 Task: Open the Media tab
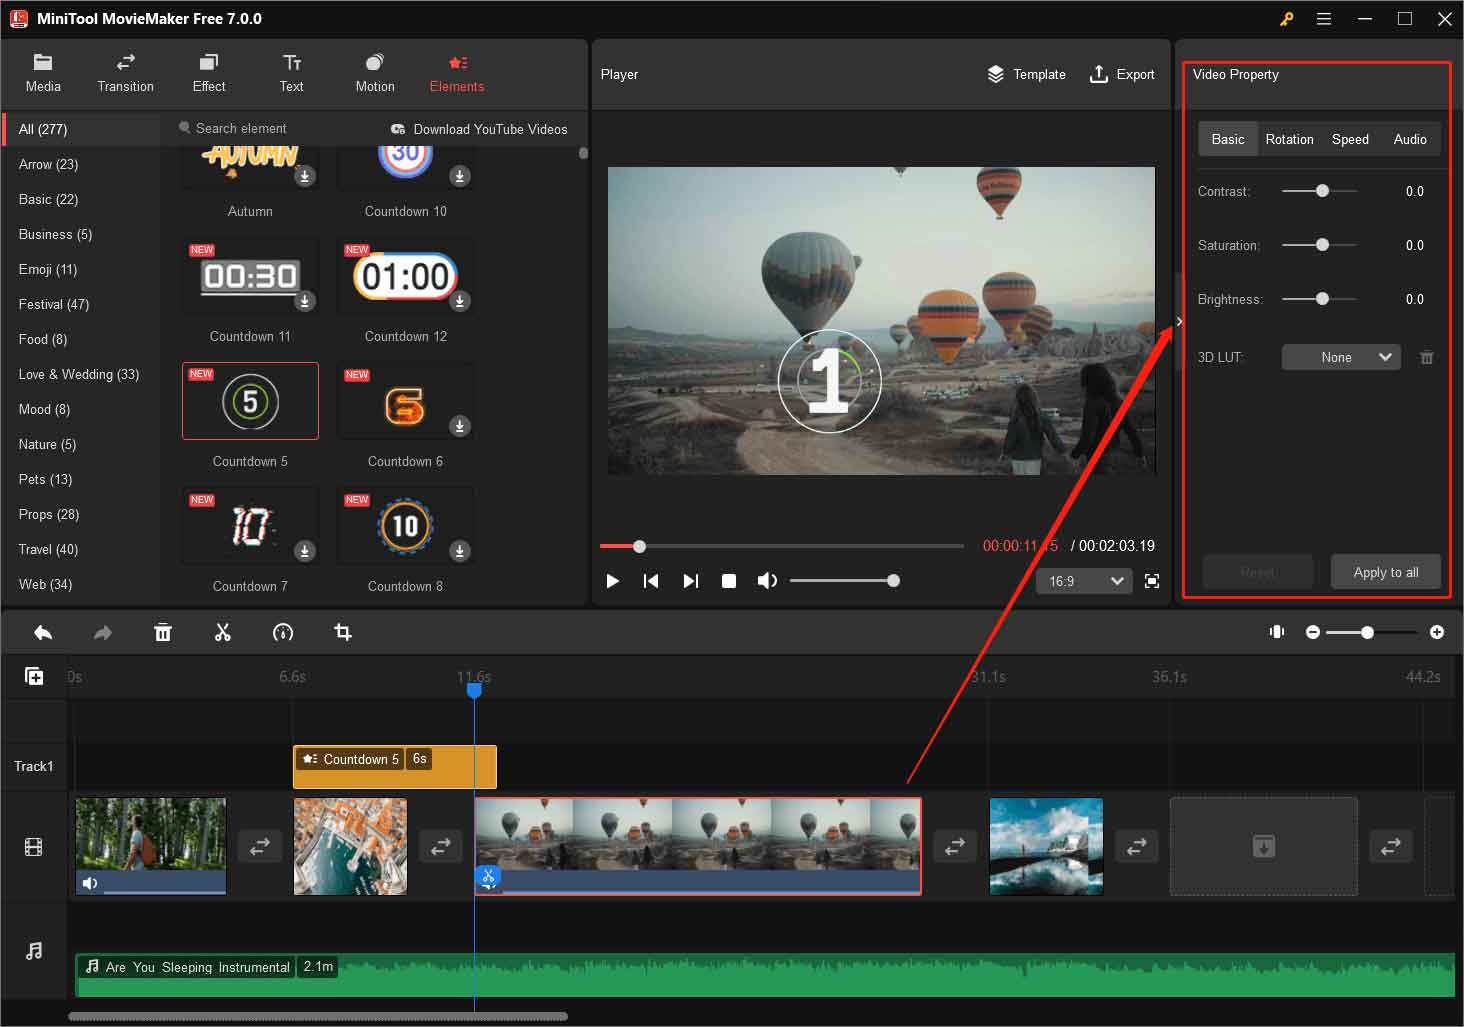43,73
